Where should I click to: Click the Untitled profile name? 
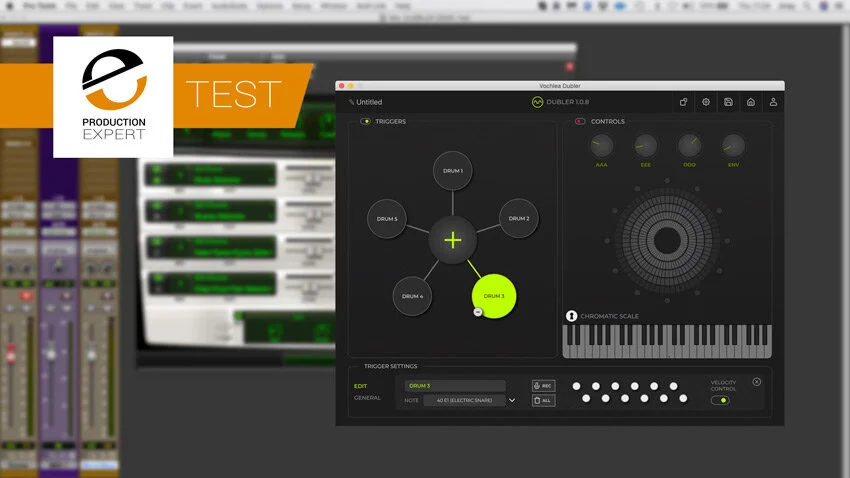369,102
